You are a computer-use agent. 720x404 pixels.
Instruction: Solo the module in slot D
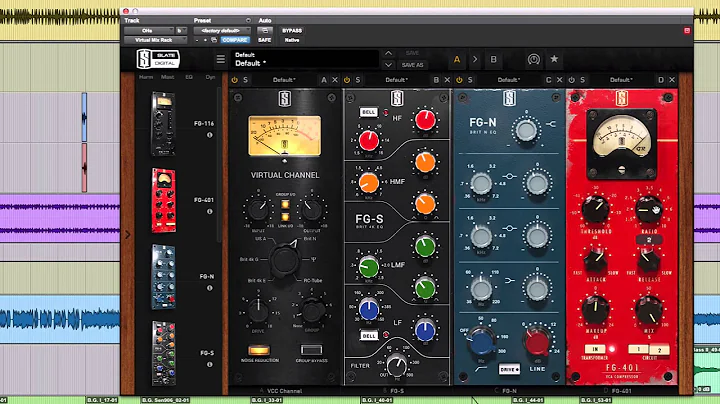pos(582,80)
